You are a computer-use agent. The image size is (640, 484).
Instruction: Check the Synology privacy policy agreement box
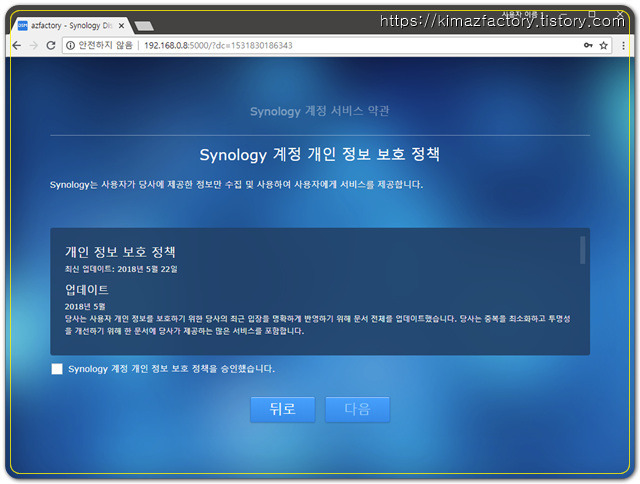[x=57, y=369]
